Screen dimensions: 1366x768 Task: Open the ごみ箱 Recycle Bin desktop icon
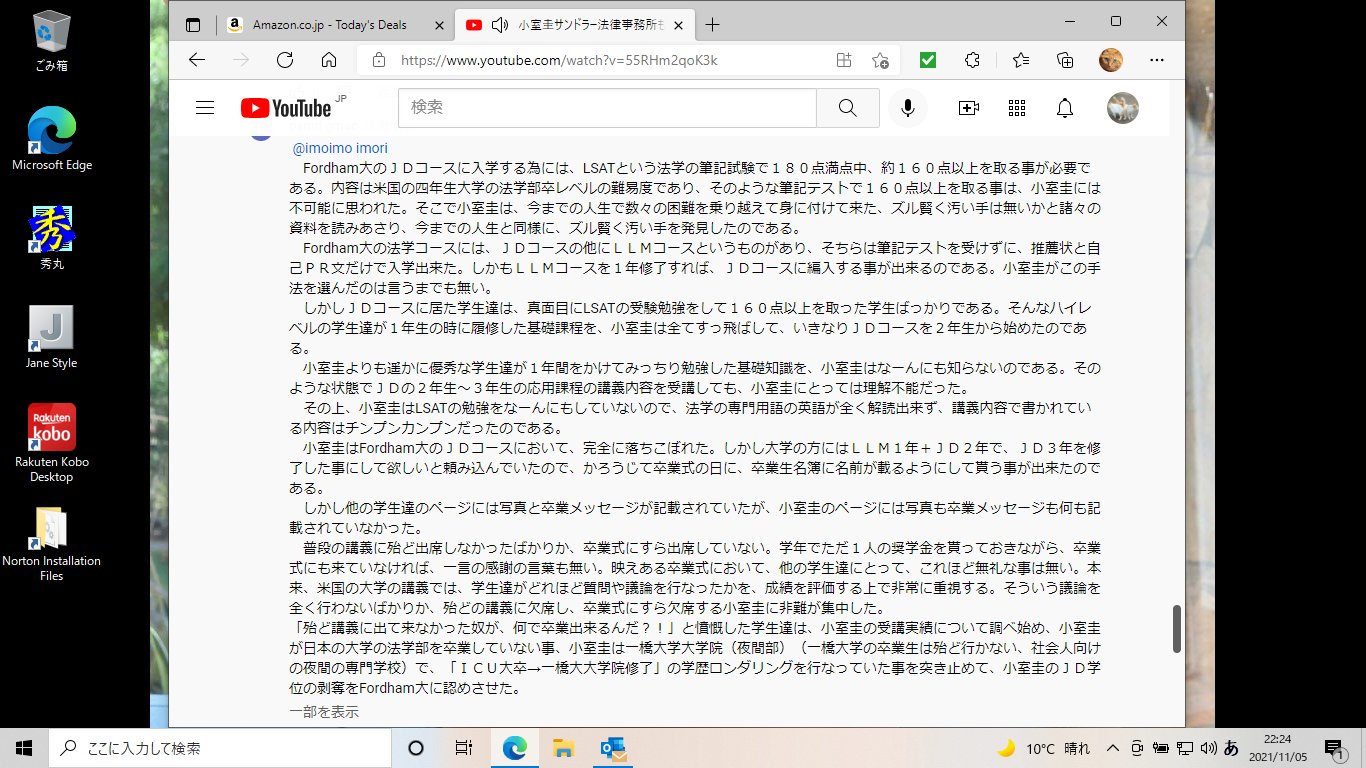tap(51, 42)
